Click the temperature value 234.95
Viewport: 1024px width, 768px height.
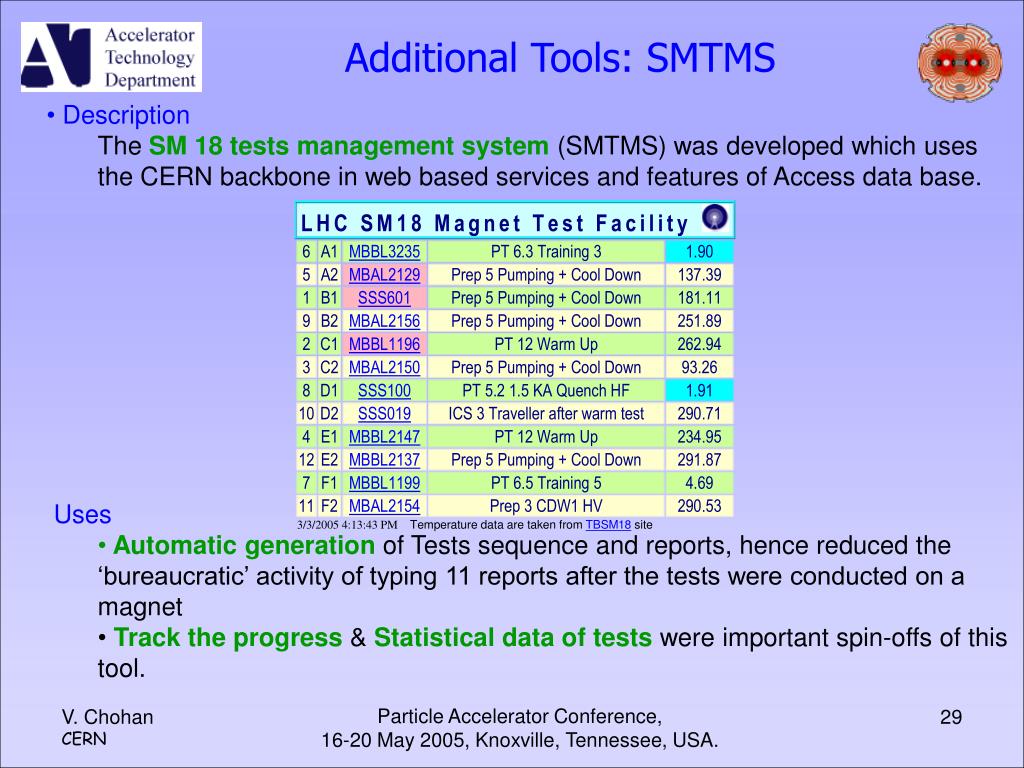click(x=699, y=437)
